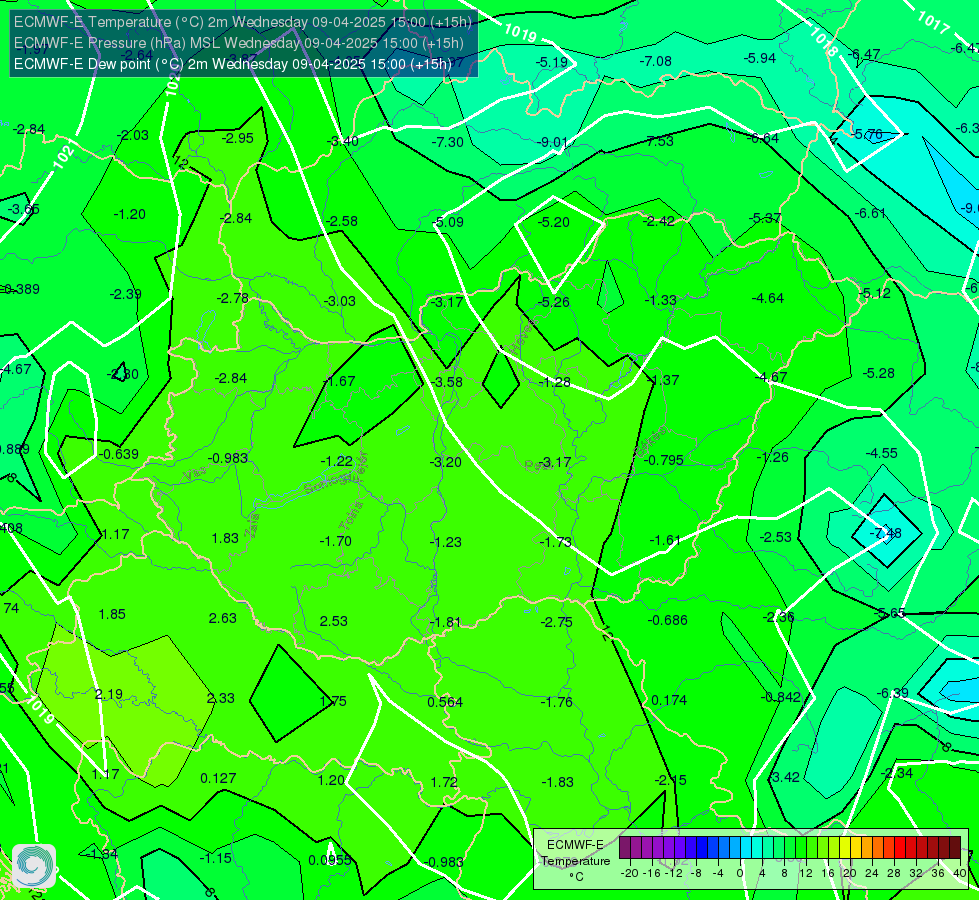Click the legend tick label -16
The height and width of the screenshot is (900, 979).
click(652, 873)
